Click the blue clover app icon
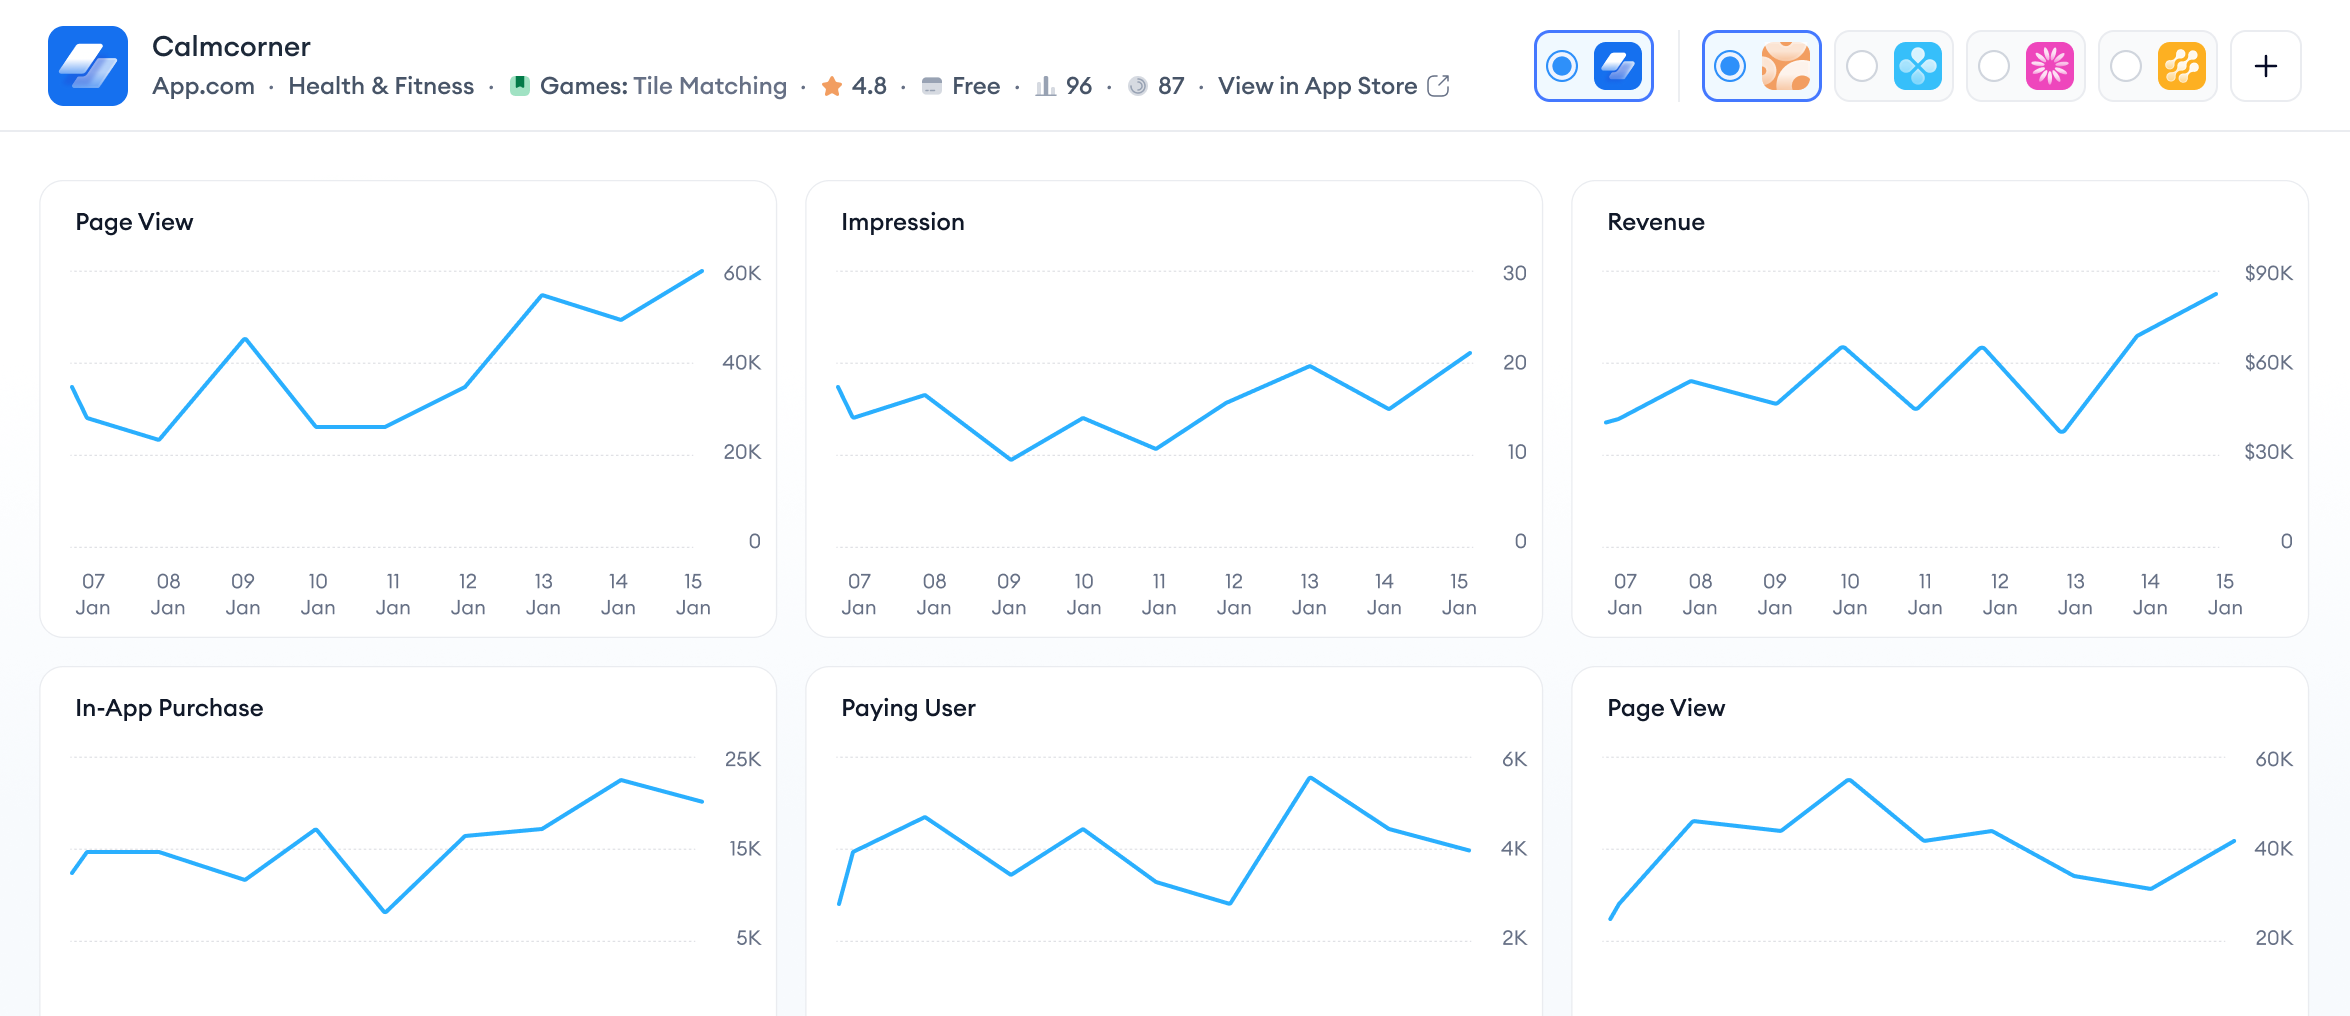2350x1016 pixels. [x=1918, y=66]
